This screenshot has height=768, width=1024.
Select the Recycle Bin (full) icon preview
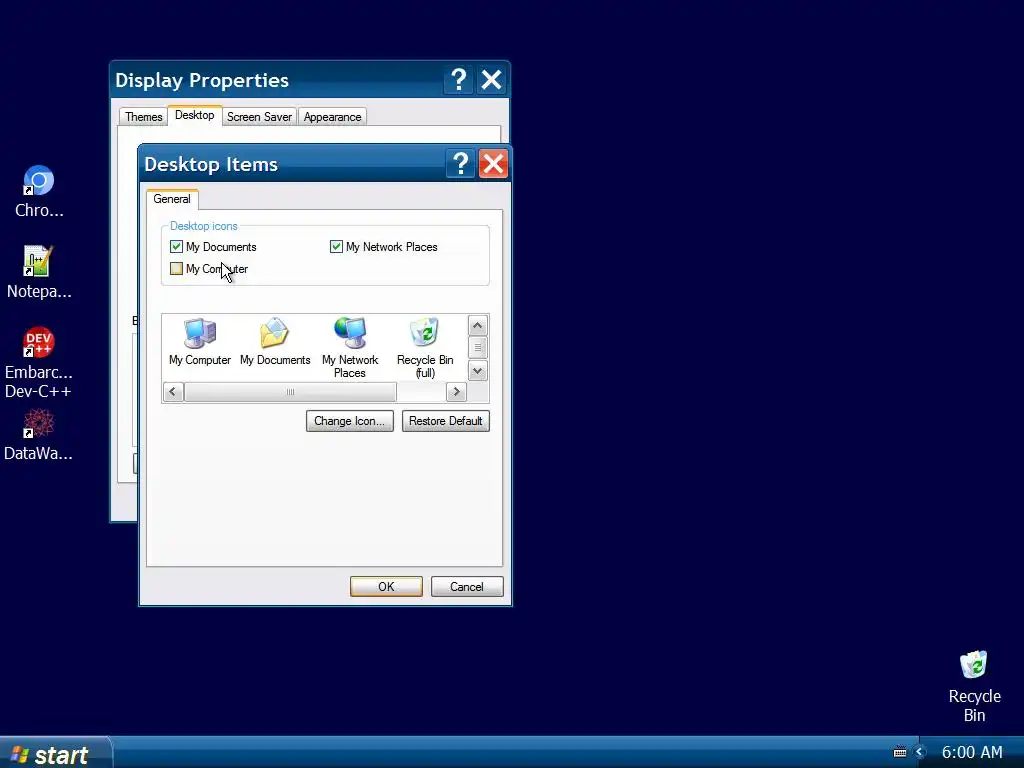(x=425, y=347)
